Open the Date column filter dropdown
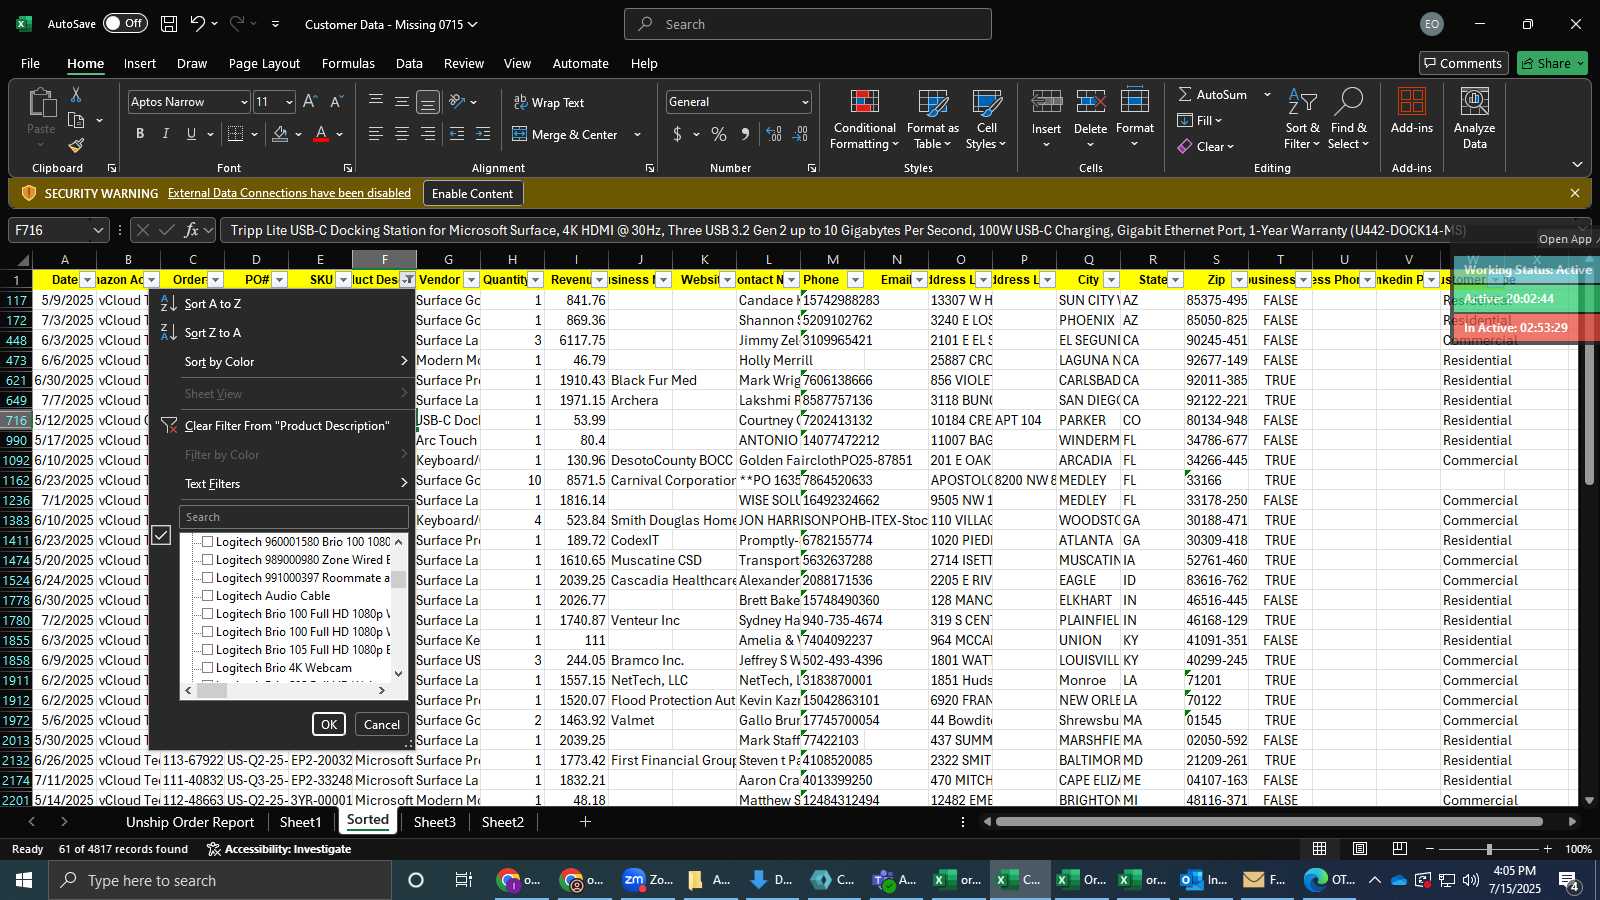 point(87,280)
